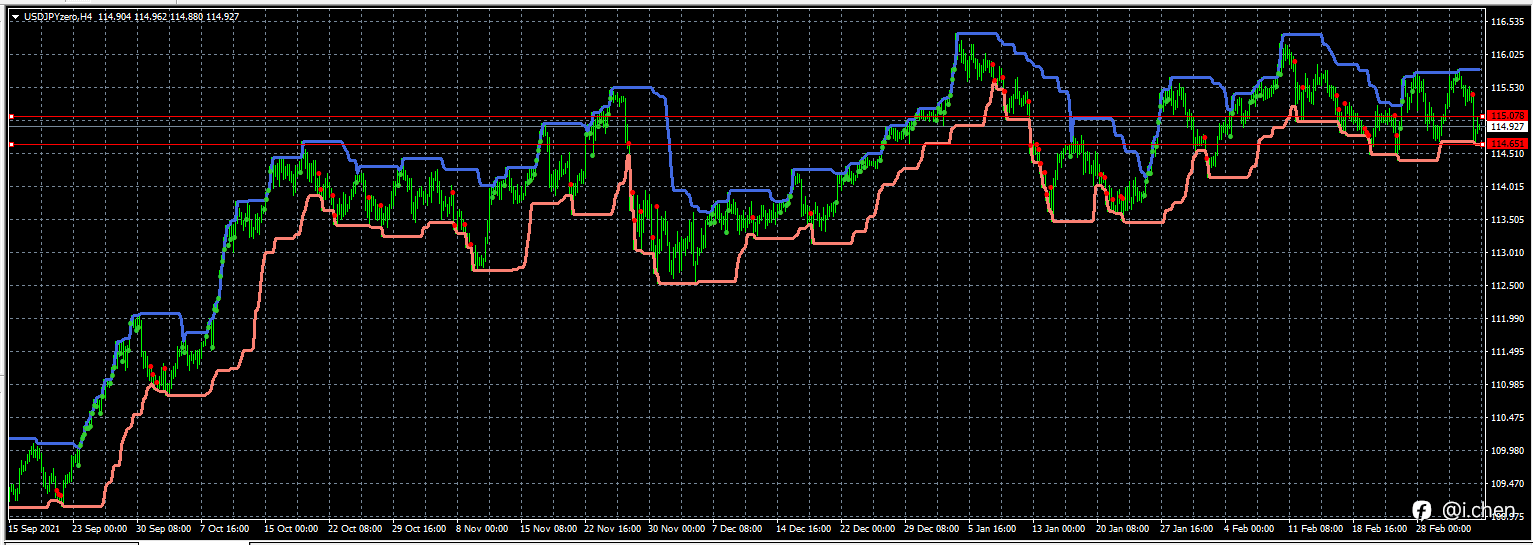The height and width of the screenshot is (545, 1533).
Task: Click the 23 Sep 00:00 time label
Action: [x=100, y=528]
